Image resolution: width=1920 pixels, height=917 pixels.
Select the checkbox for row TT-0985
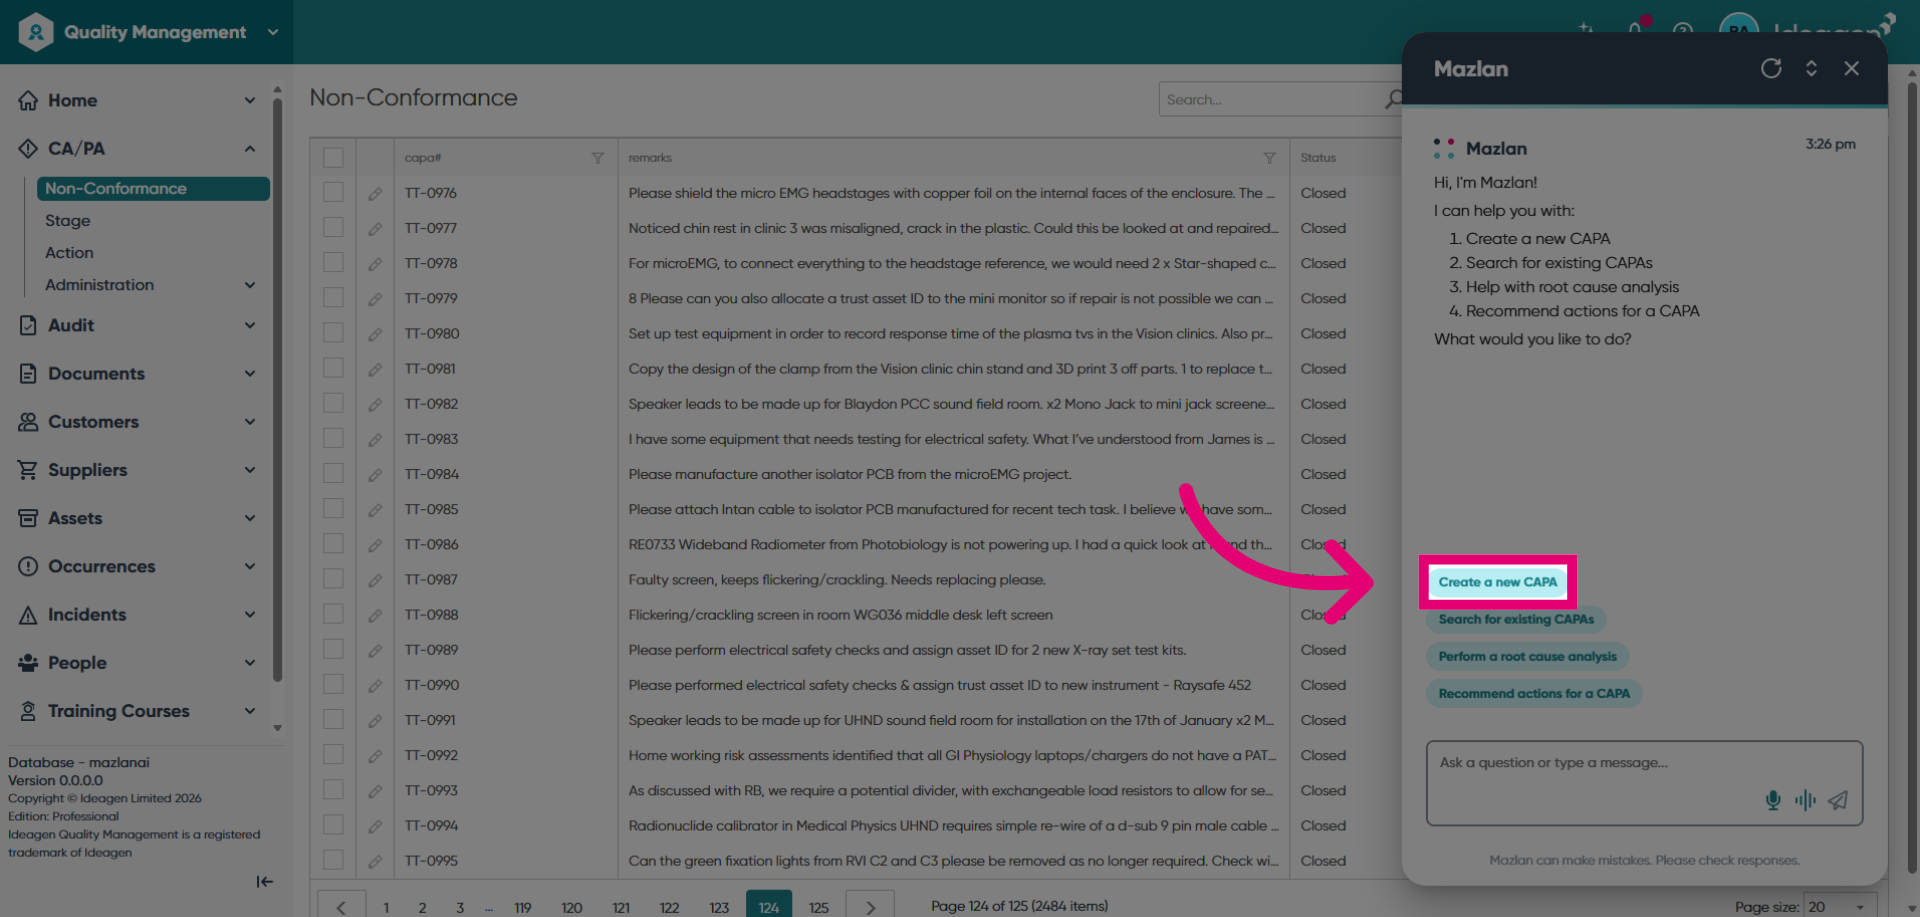(x=333, y=508)
